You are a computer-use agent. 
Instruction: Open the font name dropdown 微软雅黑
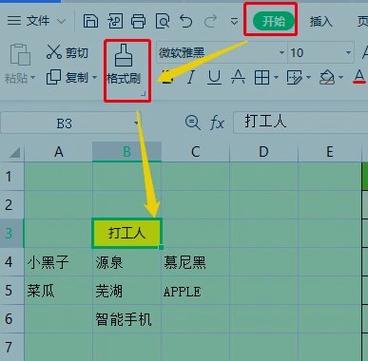[x=282, y=53]
